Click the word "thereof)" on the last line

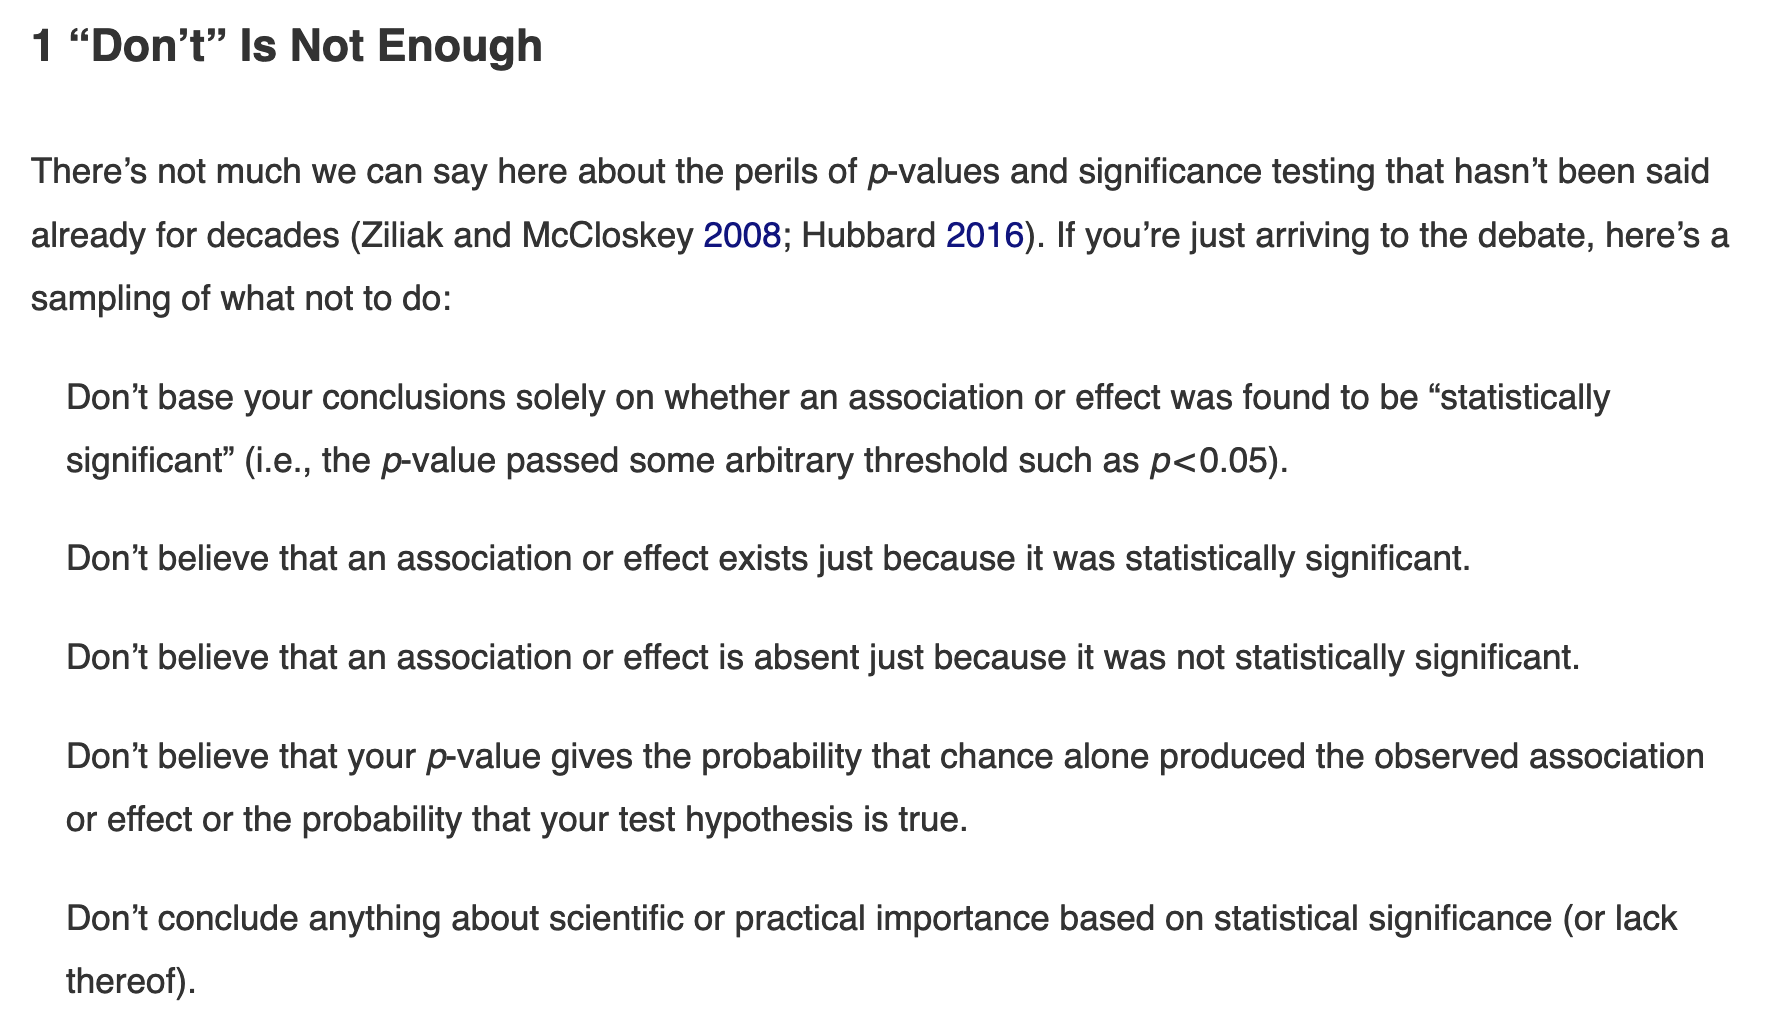(x=131, y=982)
